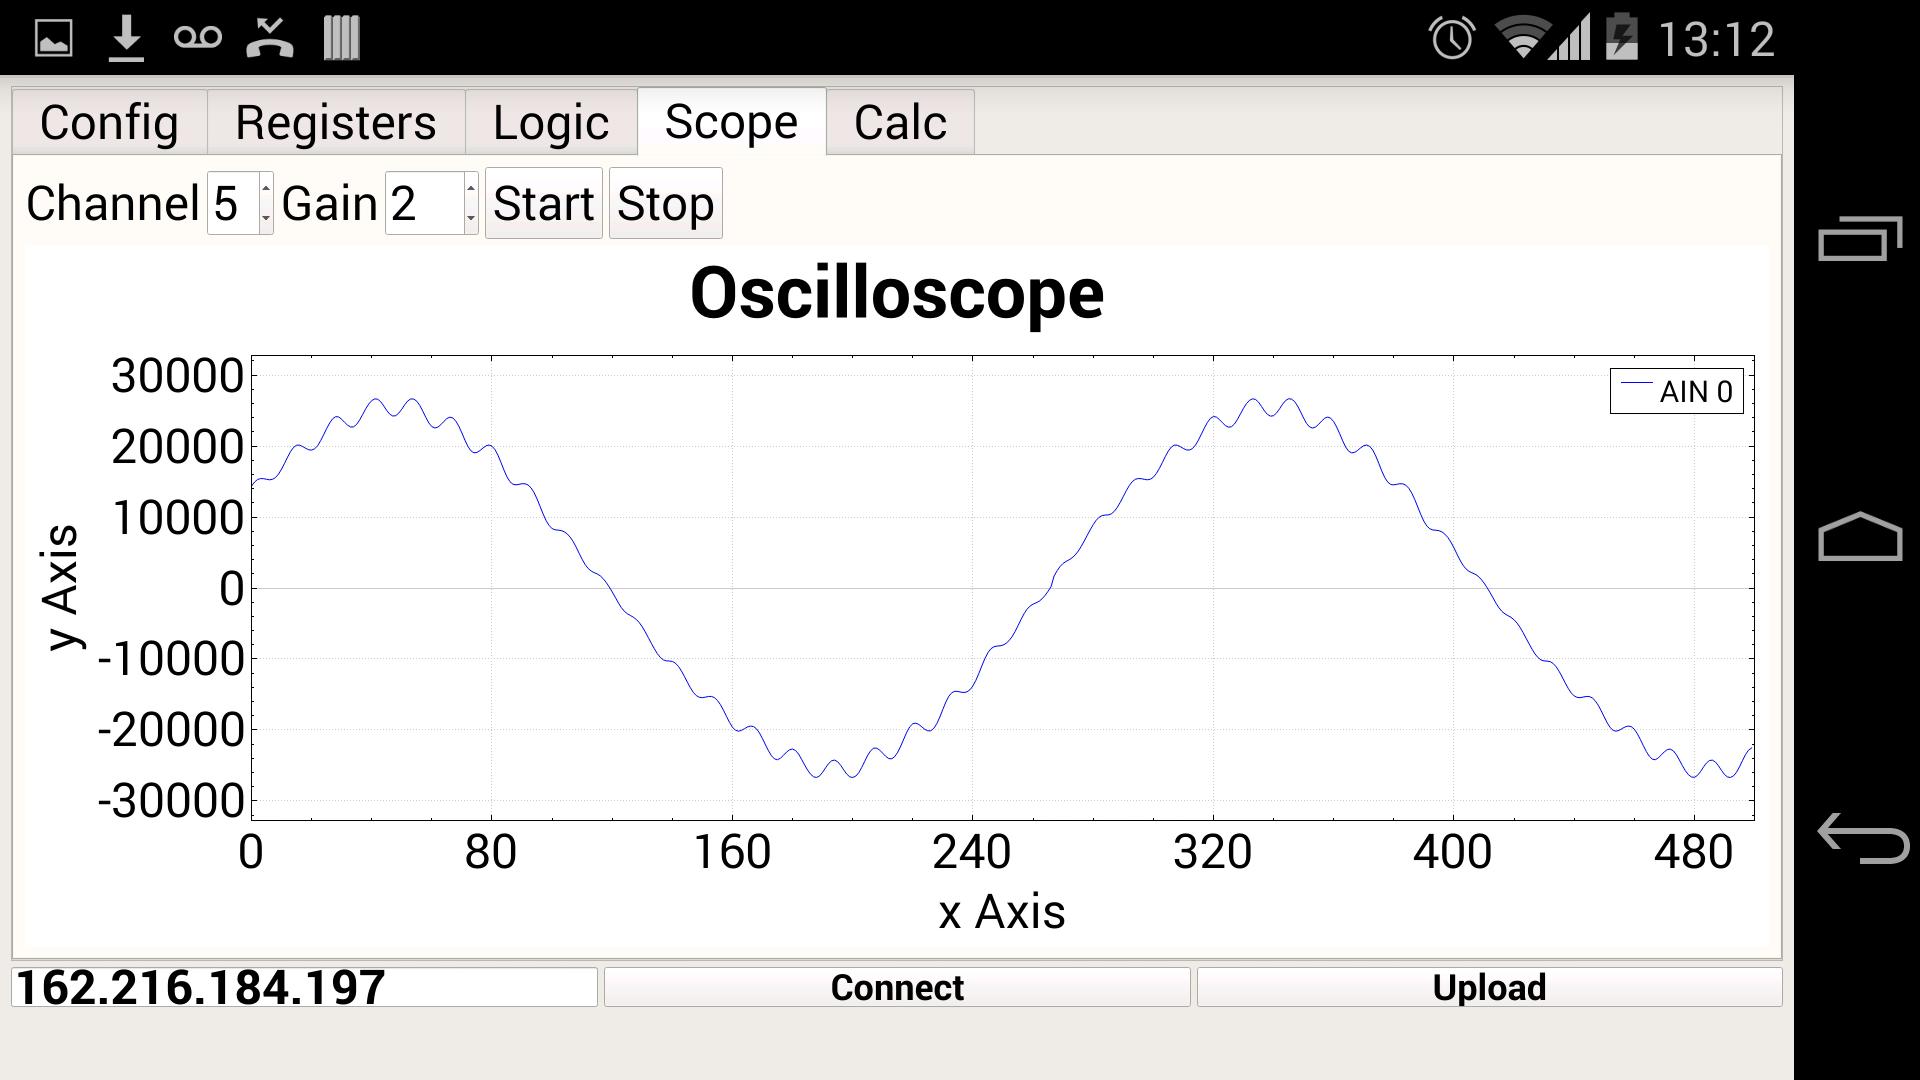Tap the voicemail notification icon
Viewport: 1920px width, 1080px height.
(197, 39)
